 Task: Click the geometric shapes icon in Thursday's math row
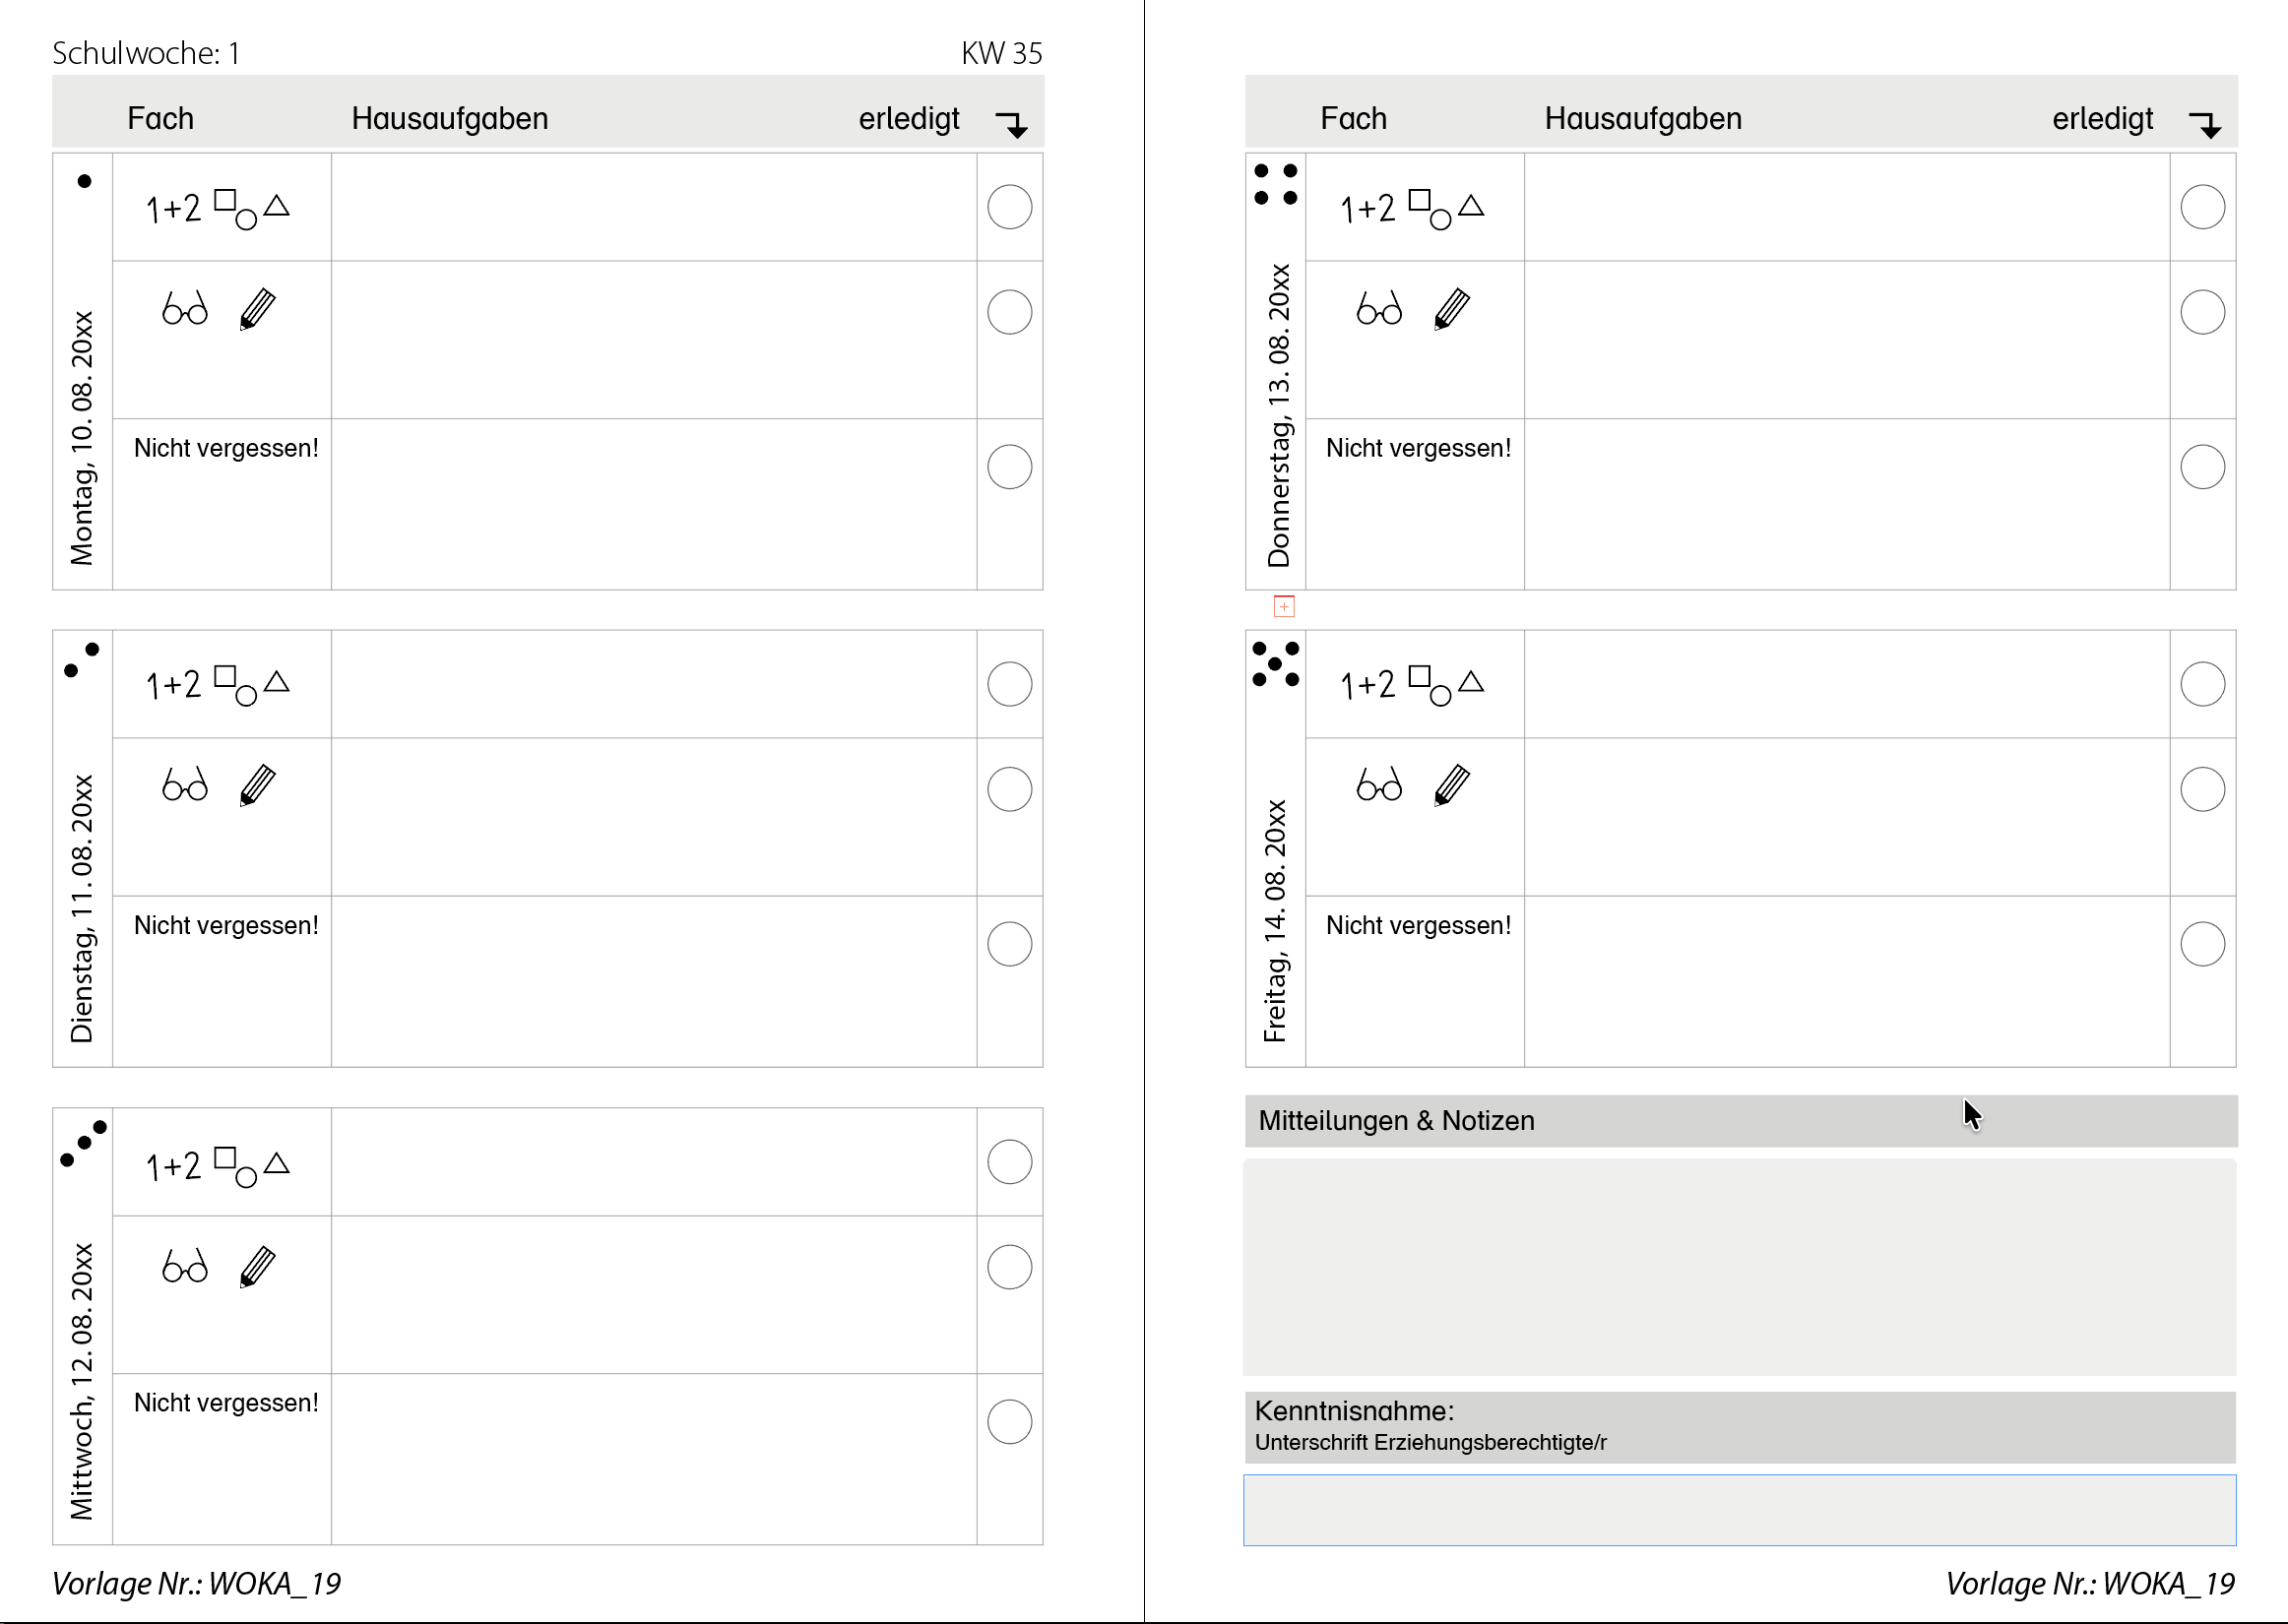point(1446,208)
